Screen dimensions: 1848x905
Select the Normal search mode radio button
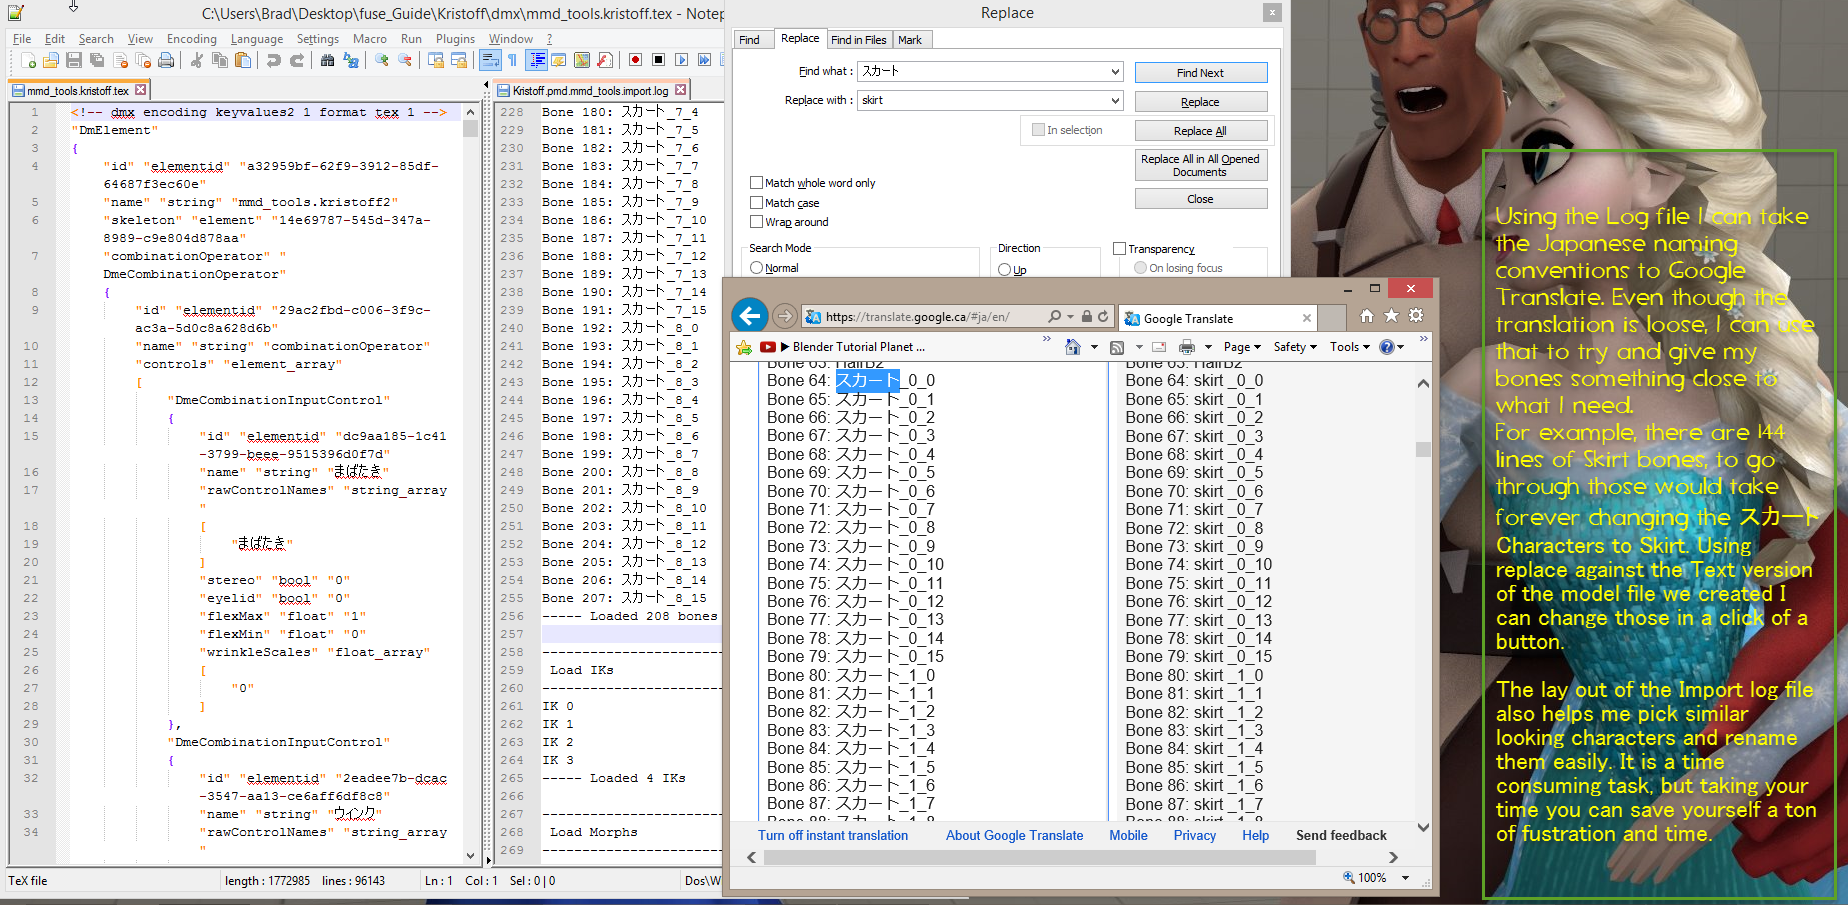tap(757, 268)
